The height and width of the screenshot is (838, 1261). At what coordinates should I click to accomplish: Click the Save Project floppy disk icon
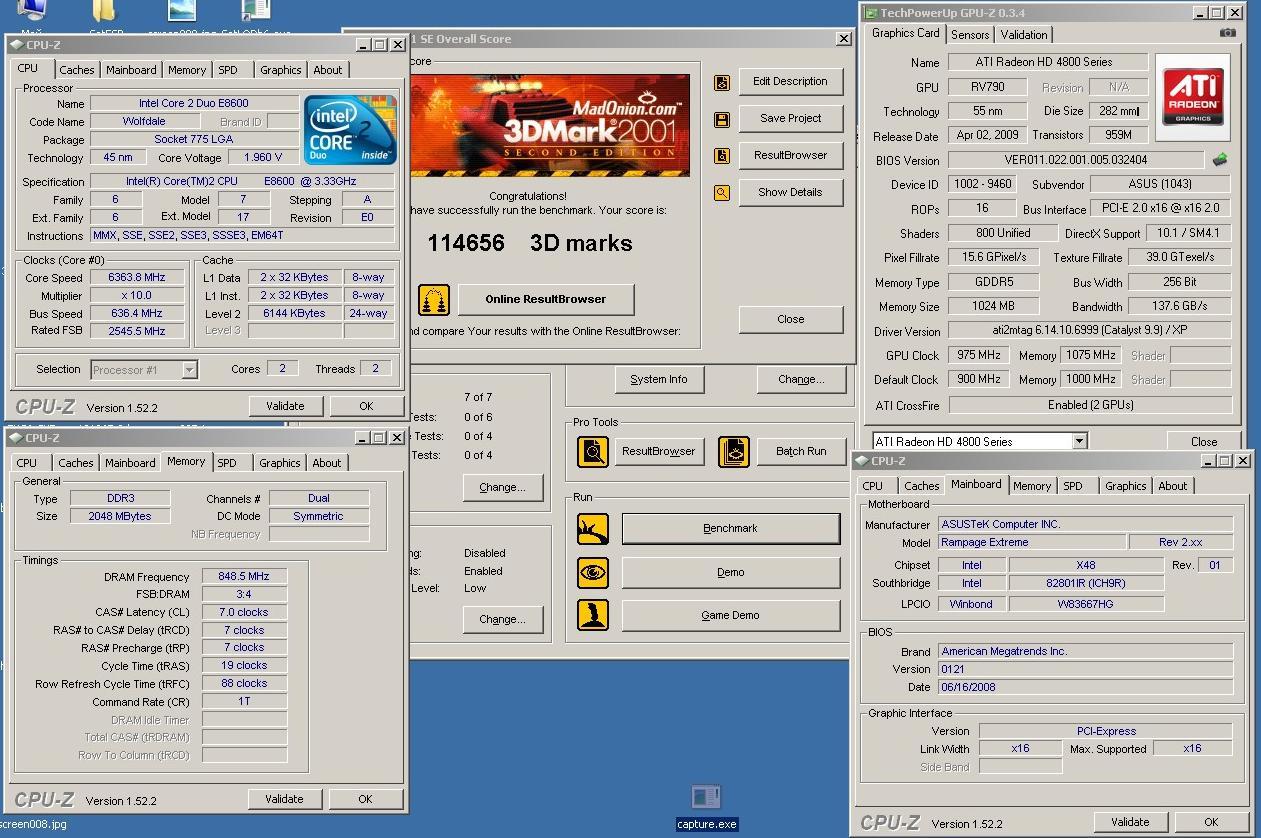722,119
